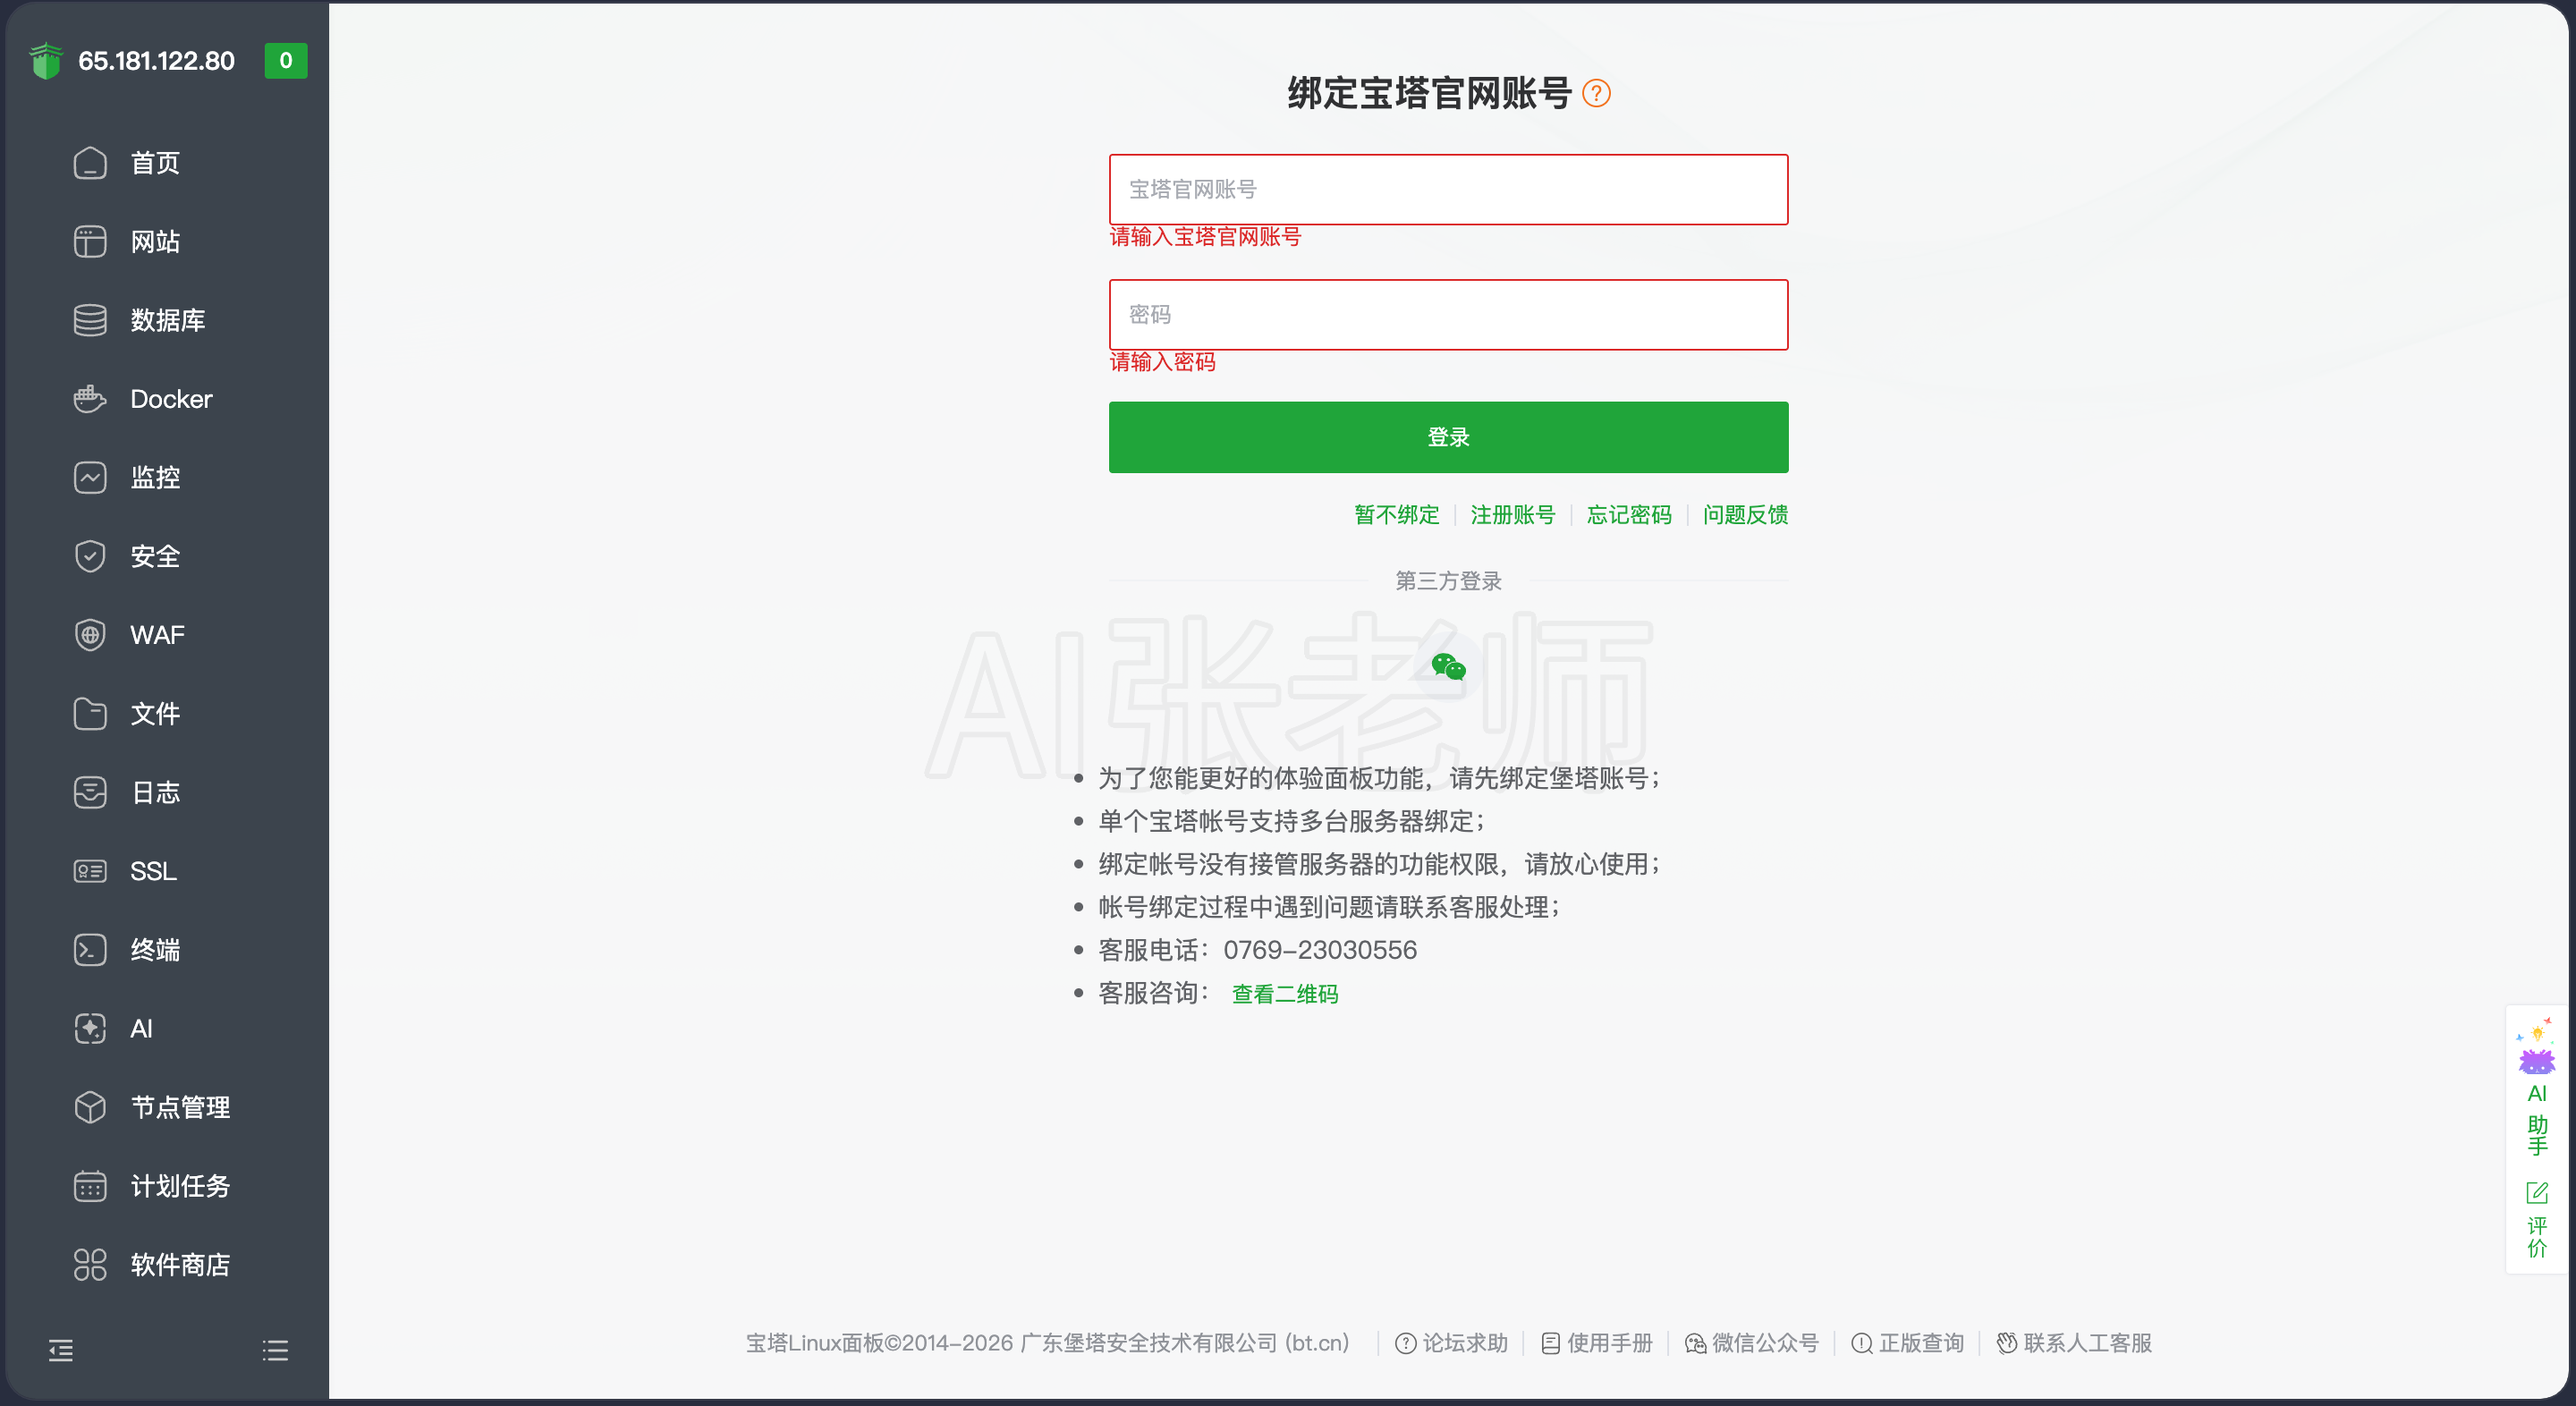2576x1406 pixels.
Task: Click into the BaoTa account (宝塔官网账号) field
Action: (x=1449, y=189)
